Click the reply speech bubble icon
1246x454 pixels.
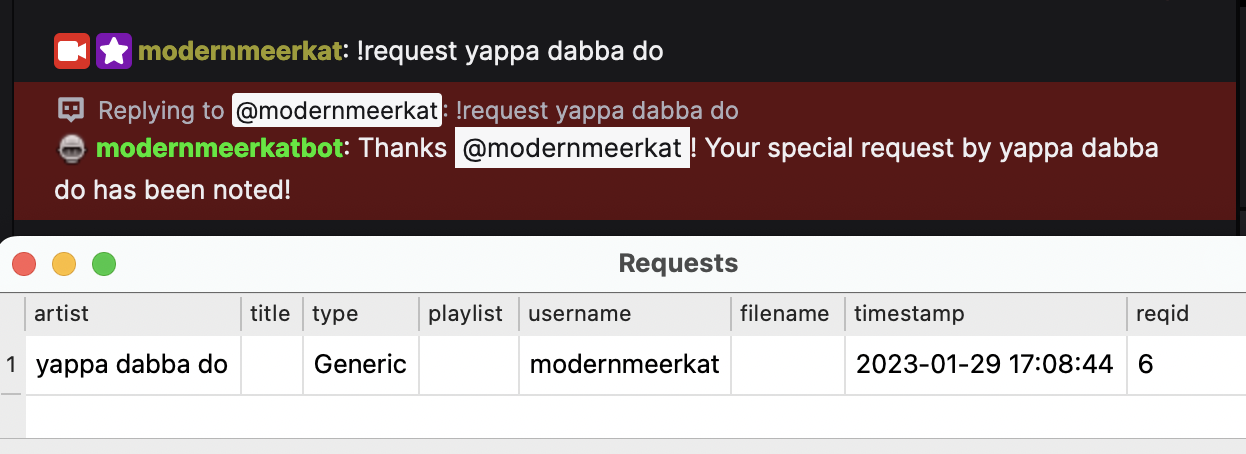(x=70, y=110)
